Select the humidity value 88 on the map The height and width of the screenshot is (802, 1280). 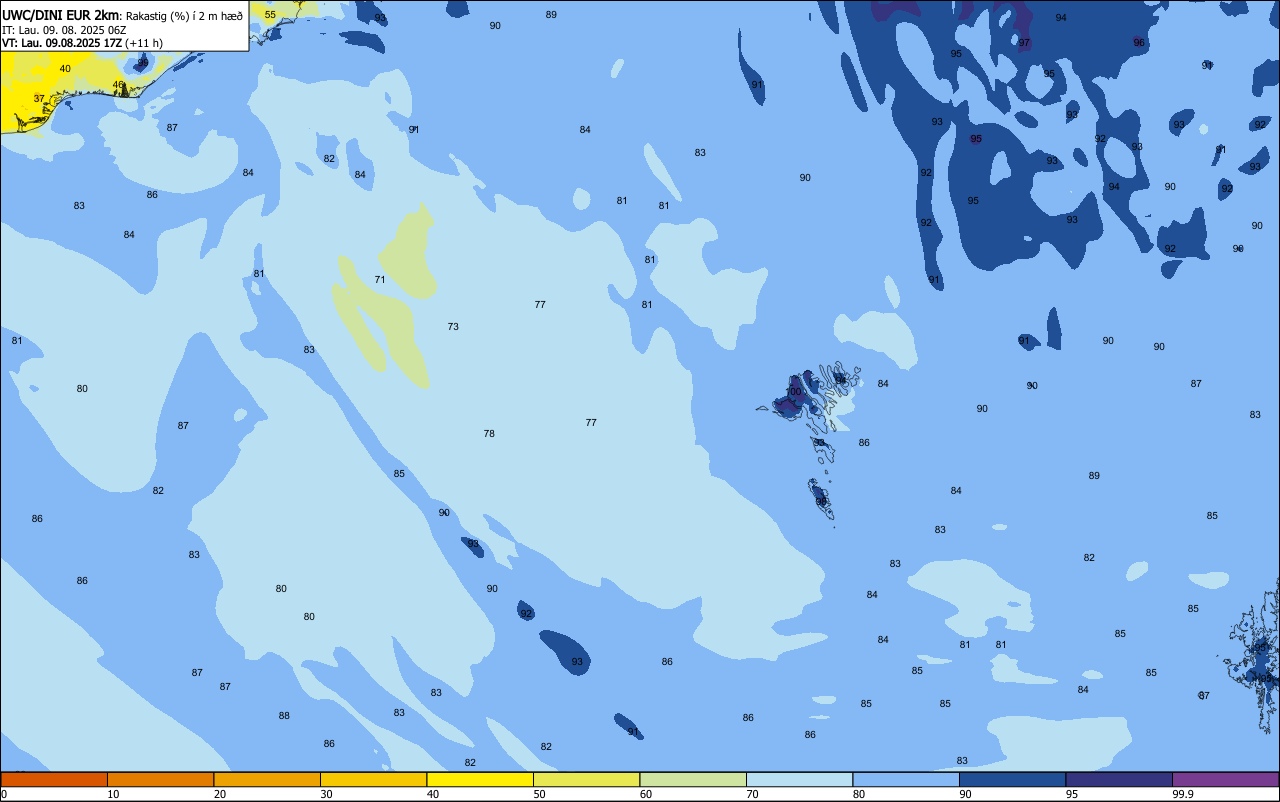(x=284, y=716)
